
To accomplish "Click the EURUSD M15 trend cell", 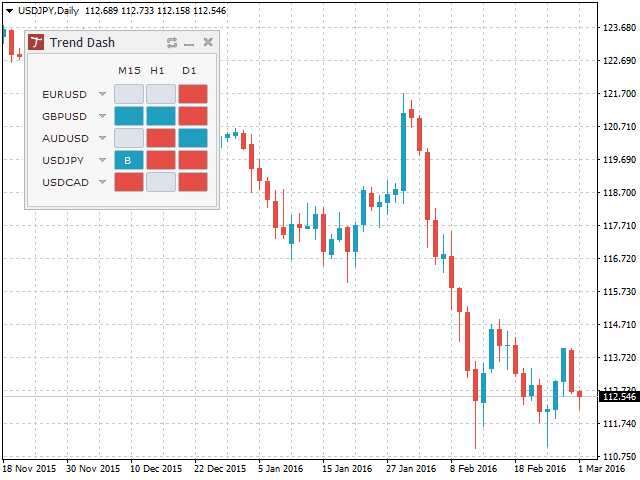I will point(129,94).
